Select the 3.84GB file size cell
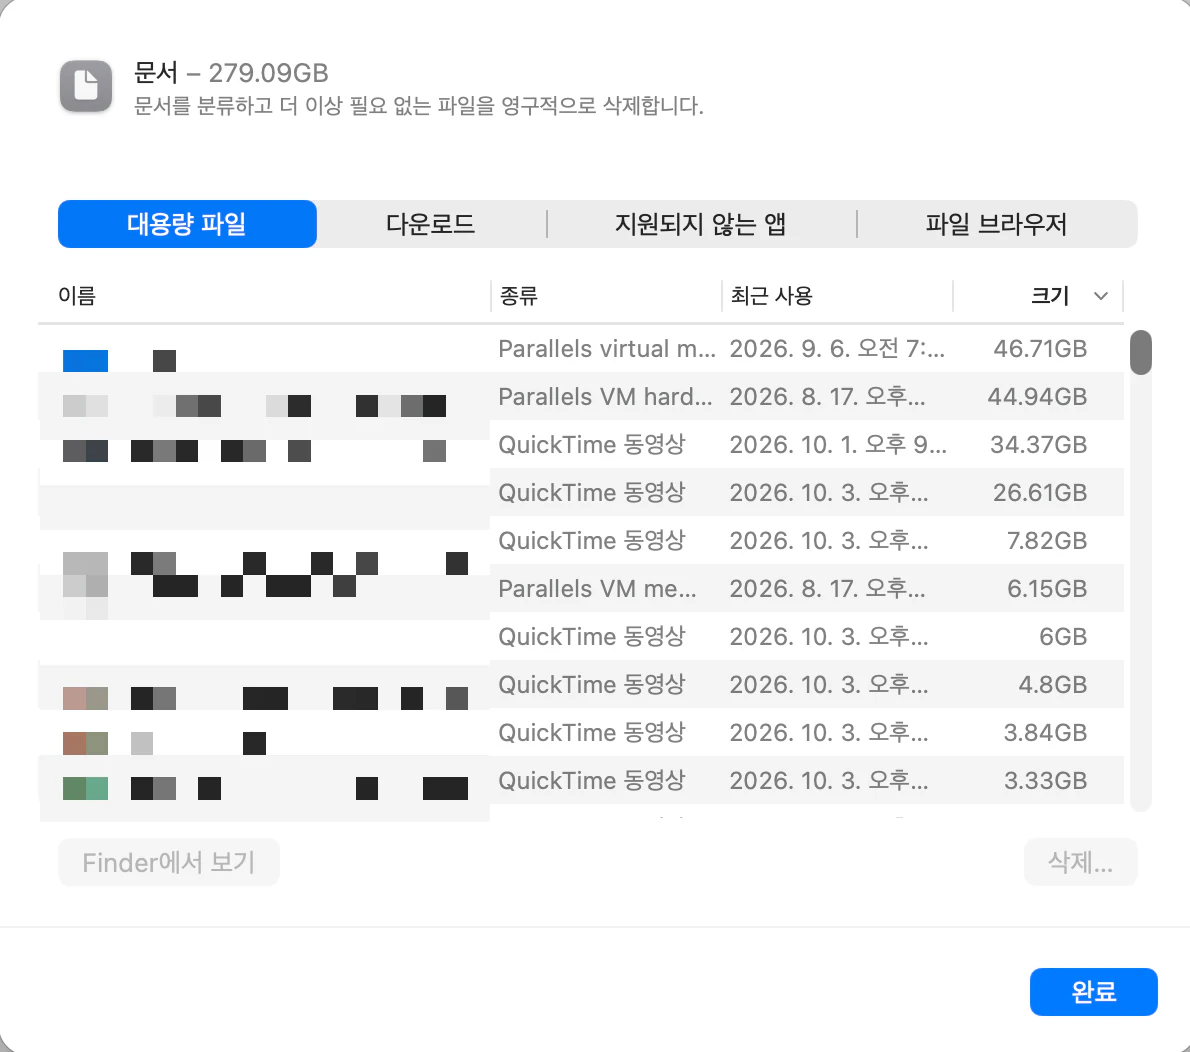This screenshot has height=1052, width=1190. pos(1045,732)
